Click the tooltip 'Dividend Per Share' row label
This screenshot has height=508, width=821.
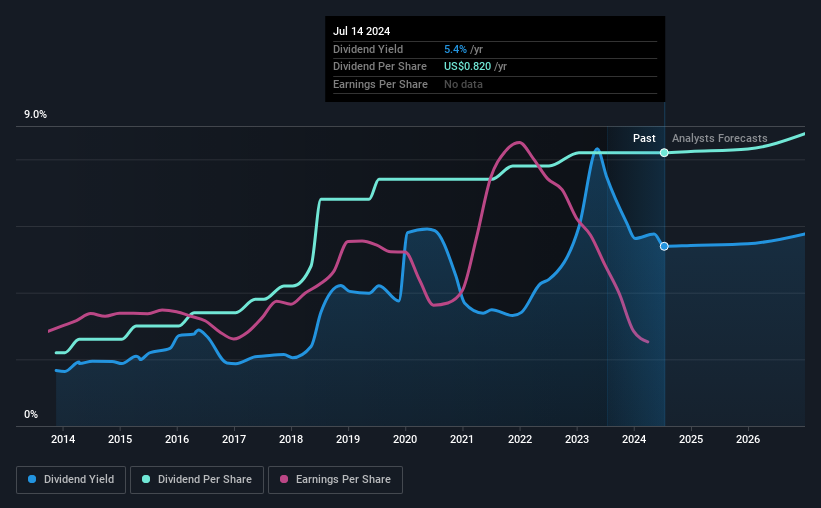(x=380, y=67)
